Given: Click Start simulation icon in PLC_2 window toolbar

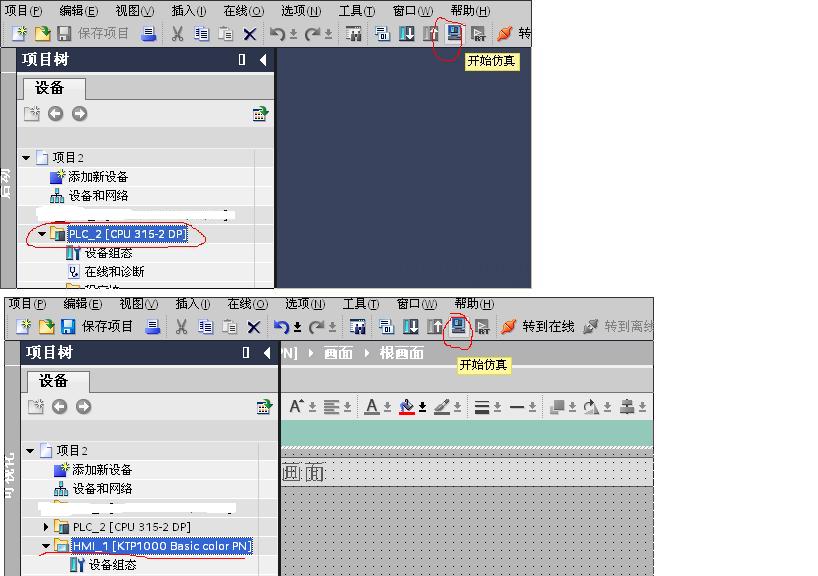Looking at the screenshot, I should [454, 34].
